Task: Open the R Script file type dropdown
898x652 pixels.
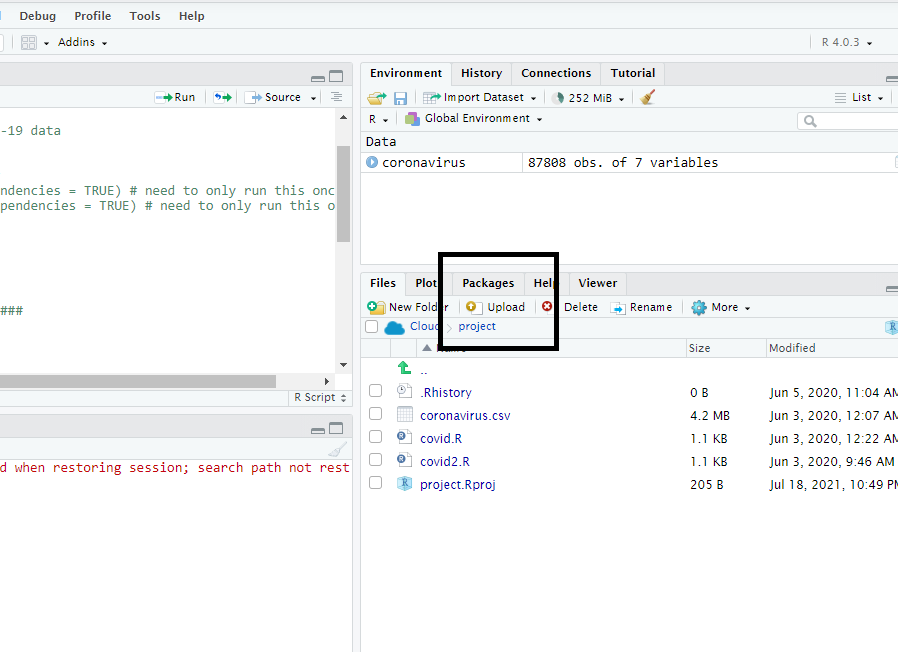Action: 318,397
